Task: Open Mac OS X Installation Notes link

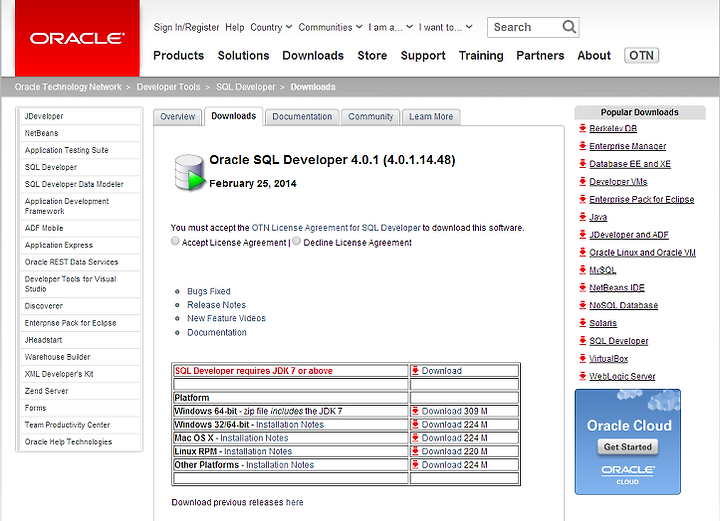Action: [254, 438]
